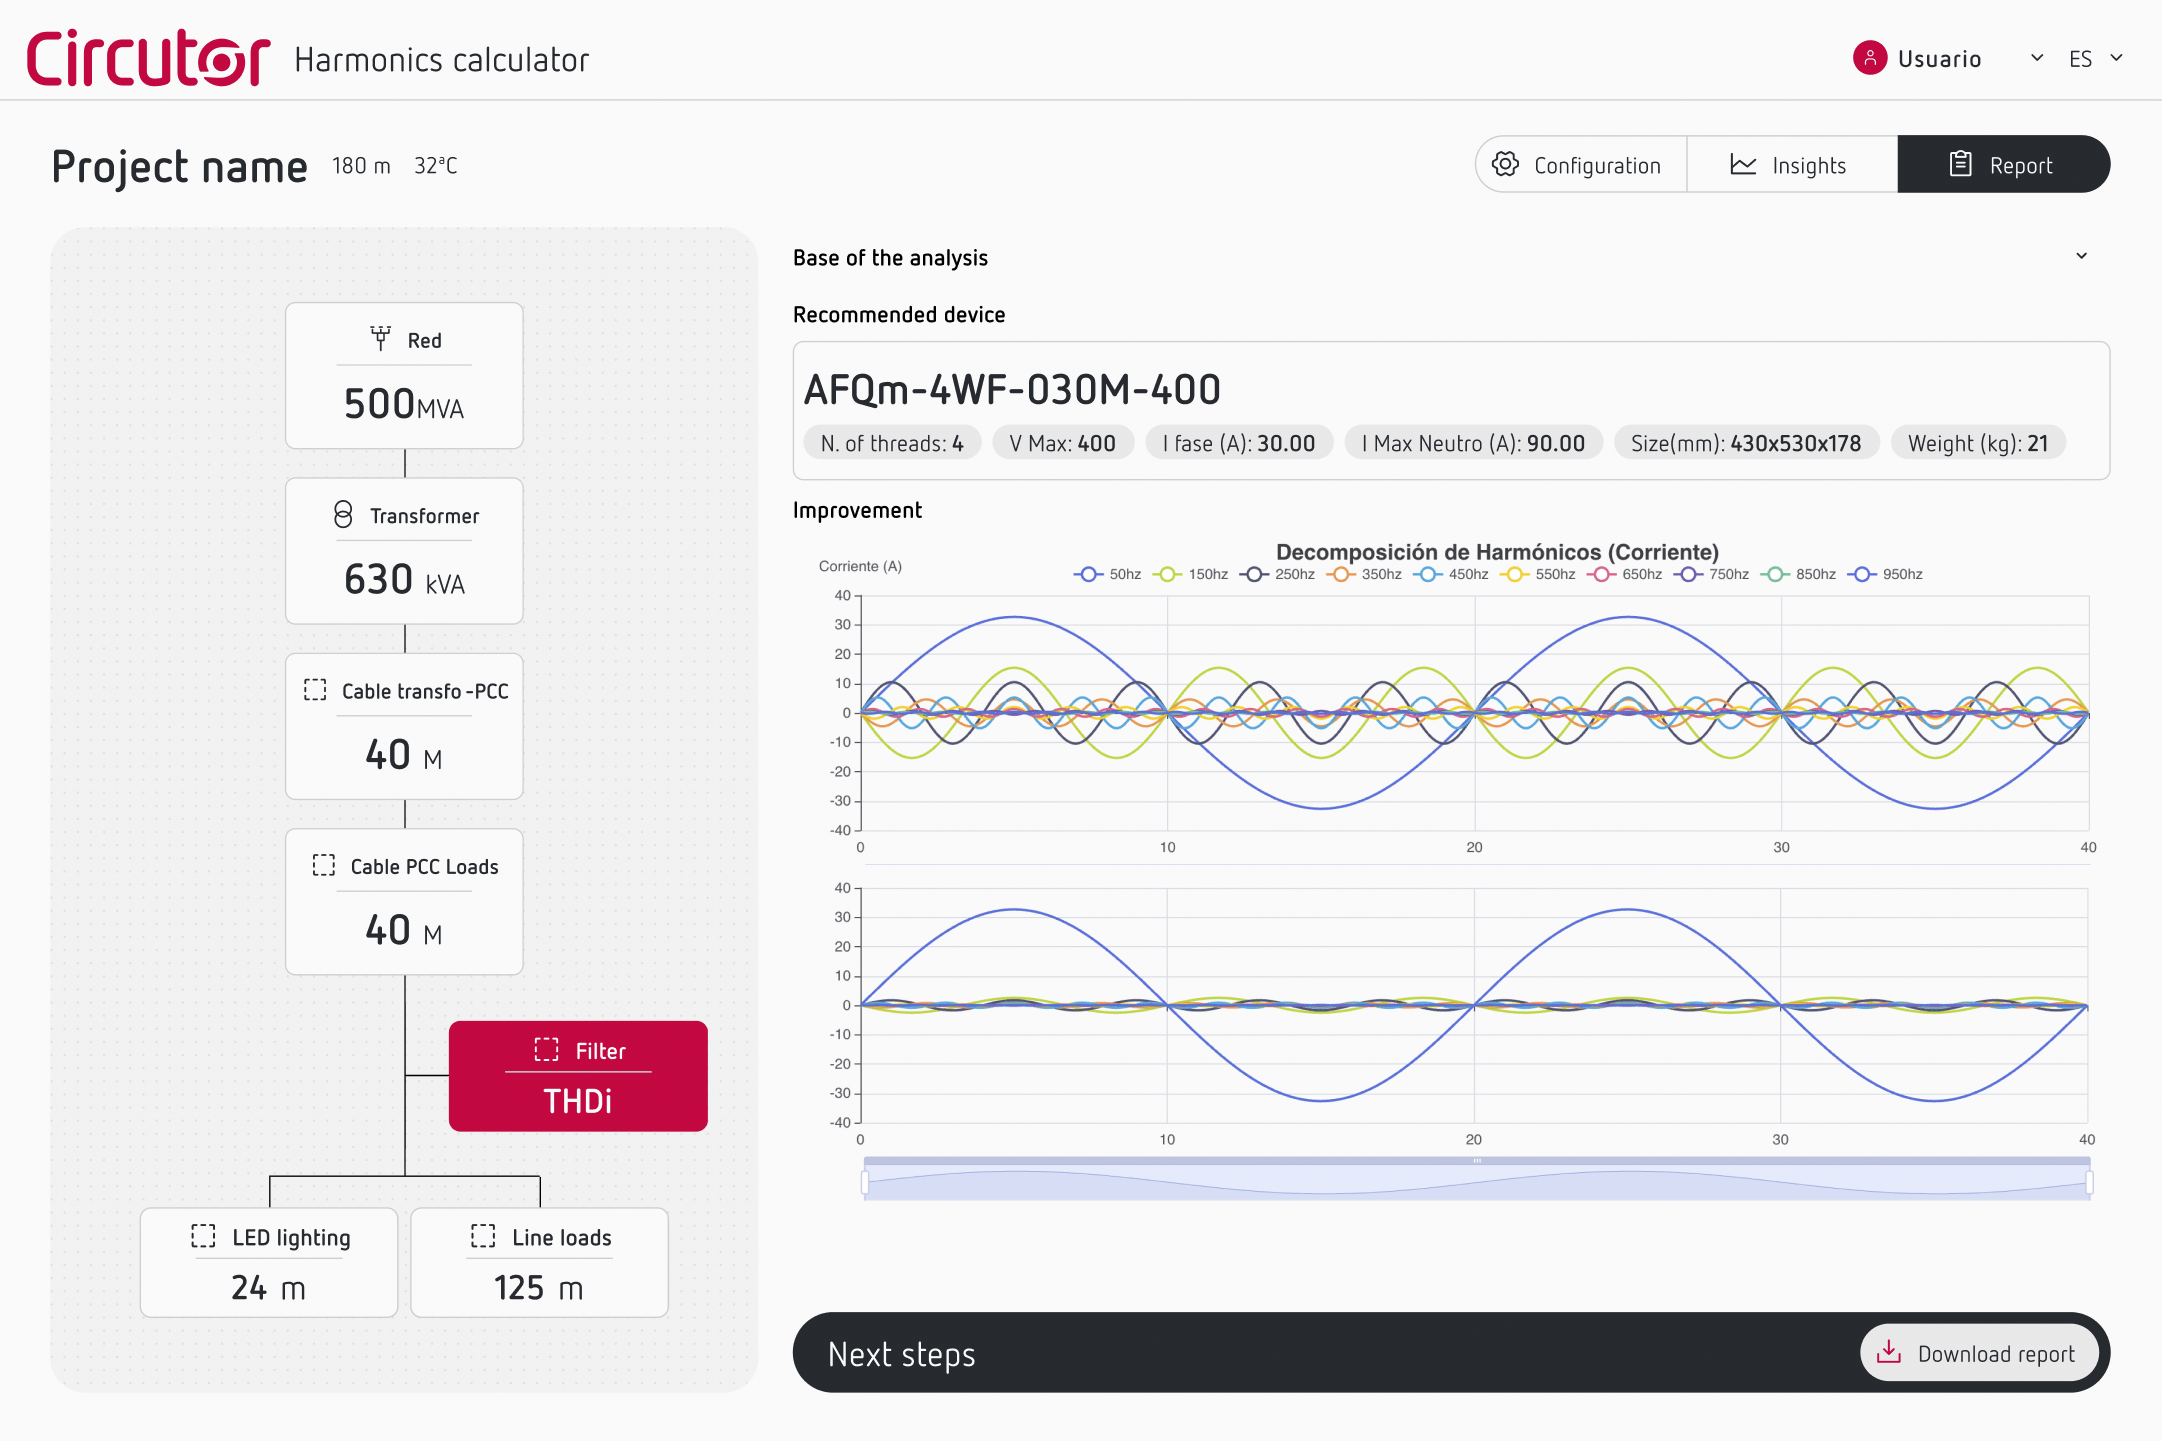2162x1441 pixels.
Task: Click the Line loads node icon
Action: (x=483, y=1236)
